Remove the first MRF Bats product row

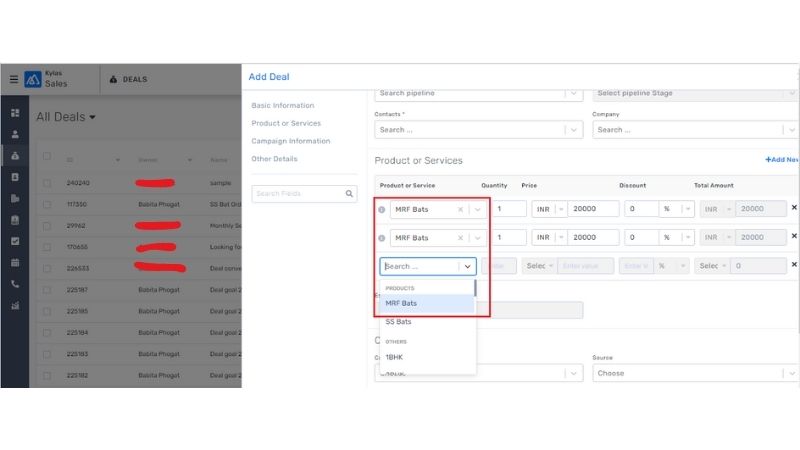tap(794, 208)
